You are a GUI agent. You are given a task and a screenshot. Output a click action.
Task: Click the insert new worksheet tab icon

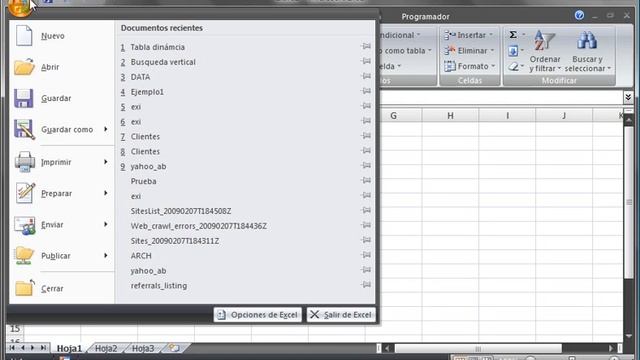(174, 348)
